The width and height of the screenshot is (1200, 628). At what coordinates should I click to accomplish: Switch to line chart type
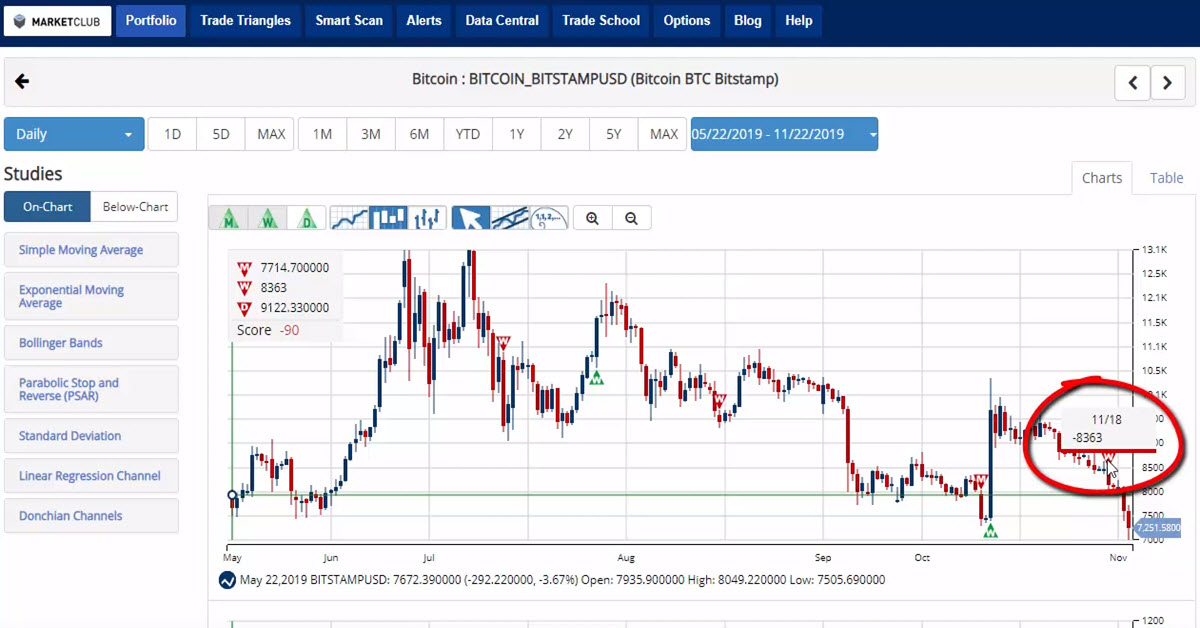coord(349,218)
